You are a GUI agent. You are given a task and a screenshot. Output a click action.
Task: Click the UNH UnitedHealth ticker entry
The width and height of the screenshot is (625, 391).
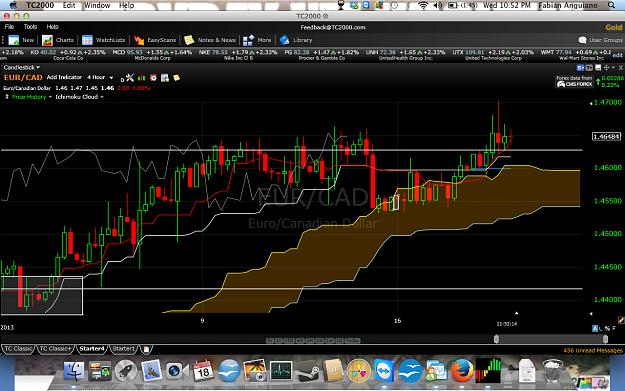[405, 55]
